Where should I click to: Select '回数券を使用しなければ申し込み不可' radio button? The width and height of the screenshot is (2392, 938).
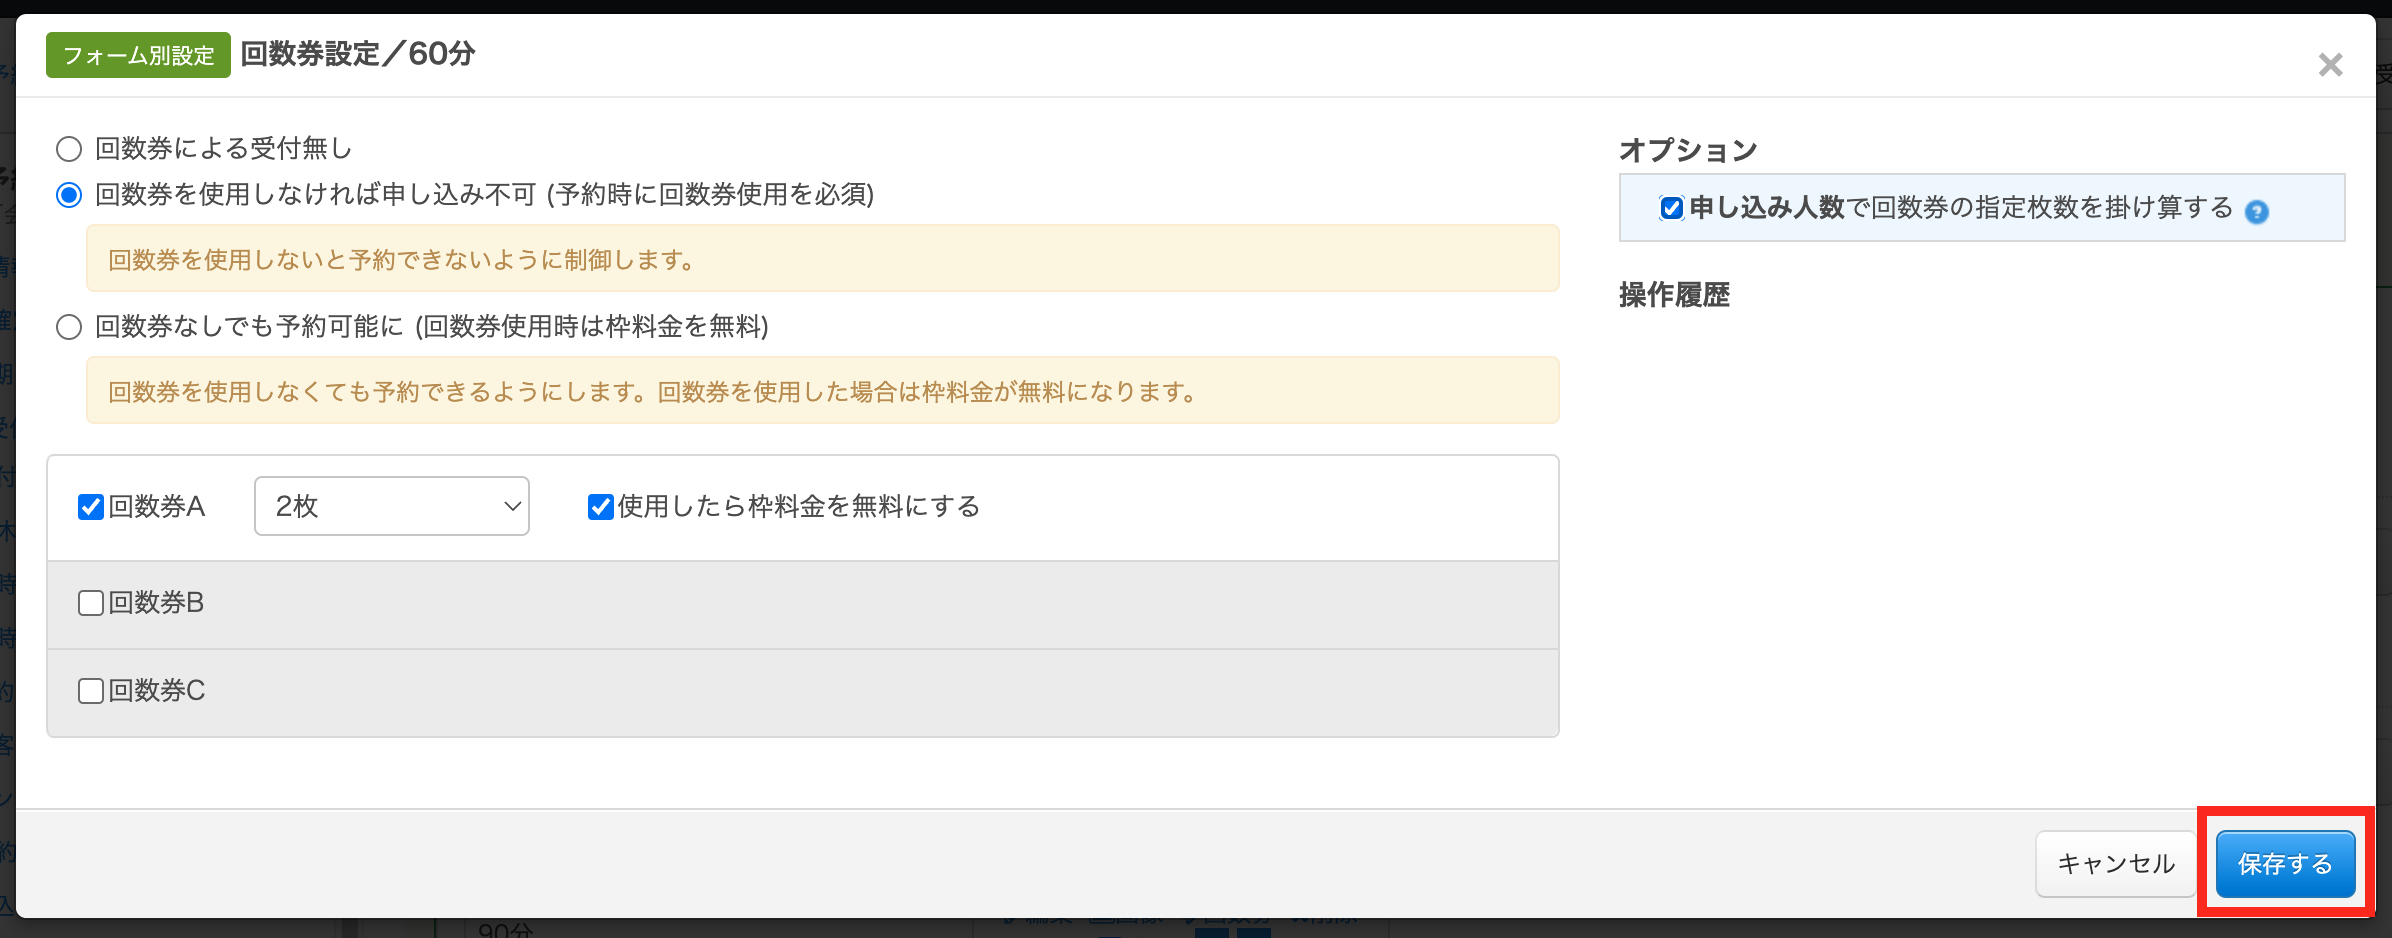pos(69,195)
